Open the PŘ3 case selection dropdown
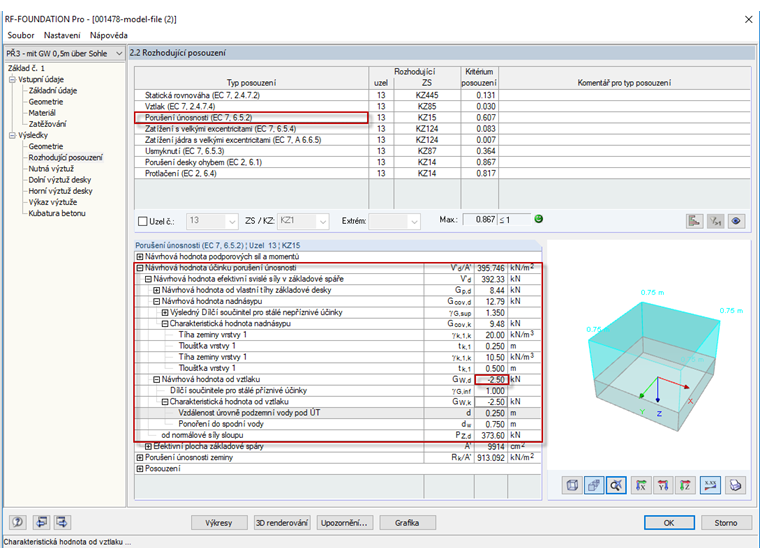The image size is (760, 560). pyautogui.click(x=64, y=53)
